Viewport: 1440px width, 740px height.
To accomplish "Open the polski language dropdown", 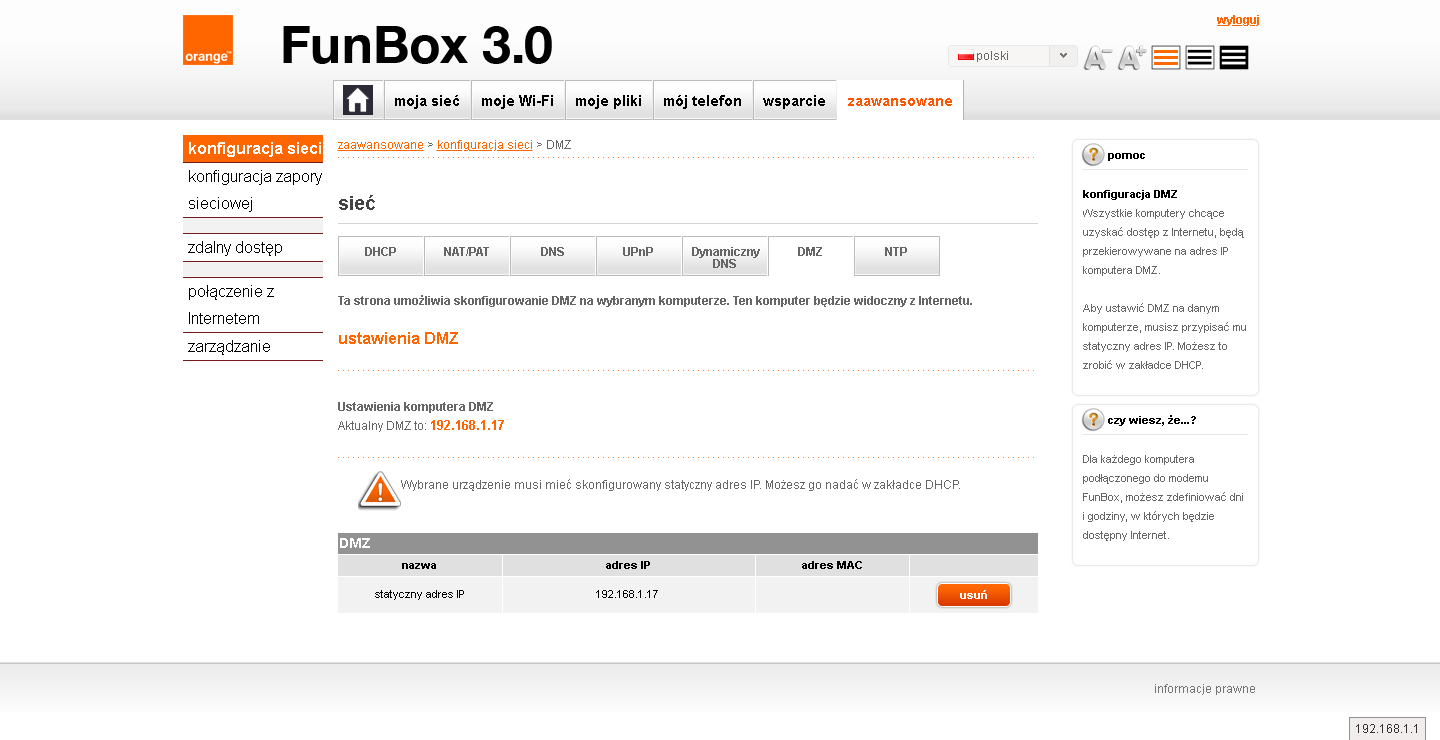I will 1012,56.
